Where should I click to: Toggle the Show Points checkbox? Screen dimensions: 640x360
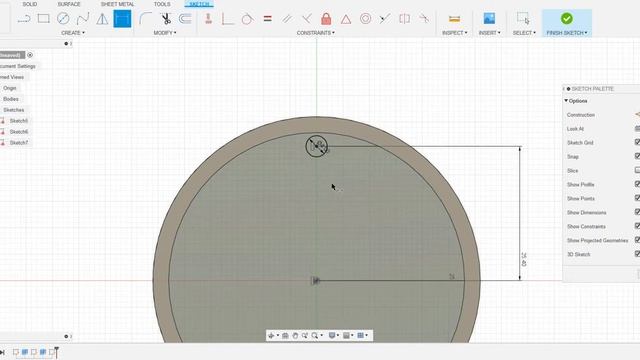point(637,198)
